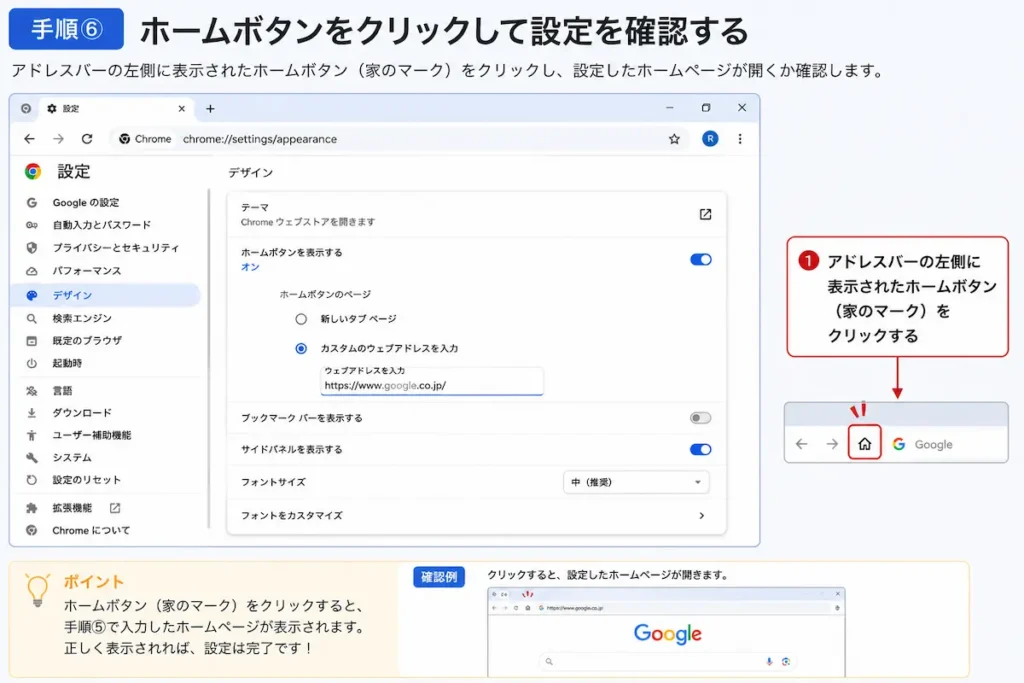Viewport: 1024px width, 683px height.
Task: Toggle ホームボタンを表示する switch
Action: (x=700, y=260)
